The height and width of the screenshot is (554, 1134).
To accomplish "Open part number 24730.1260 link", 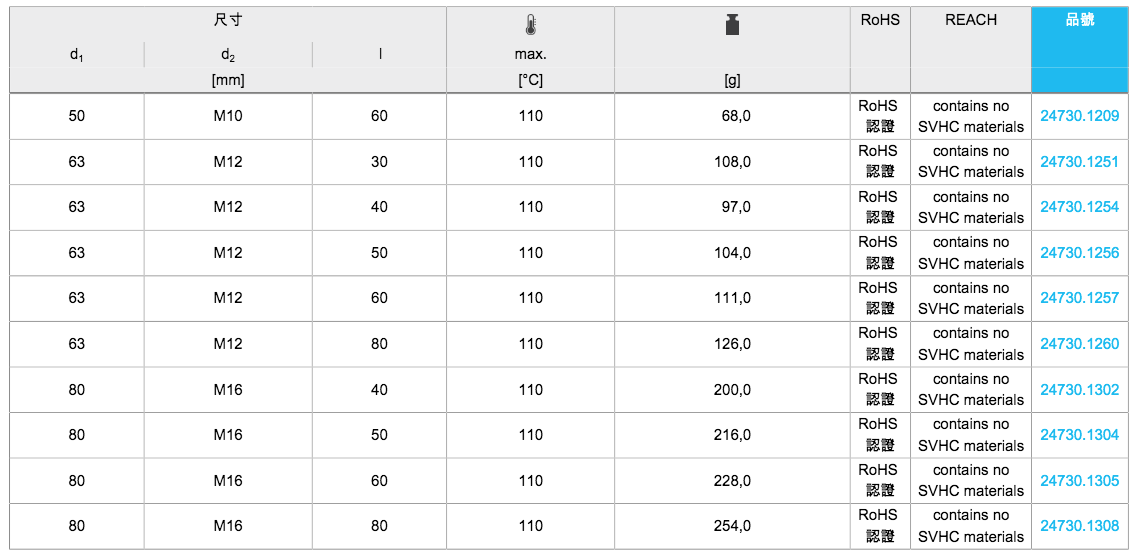I will 1079,344.
